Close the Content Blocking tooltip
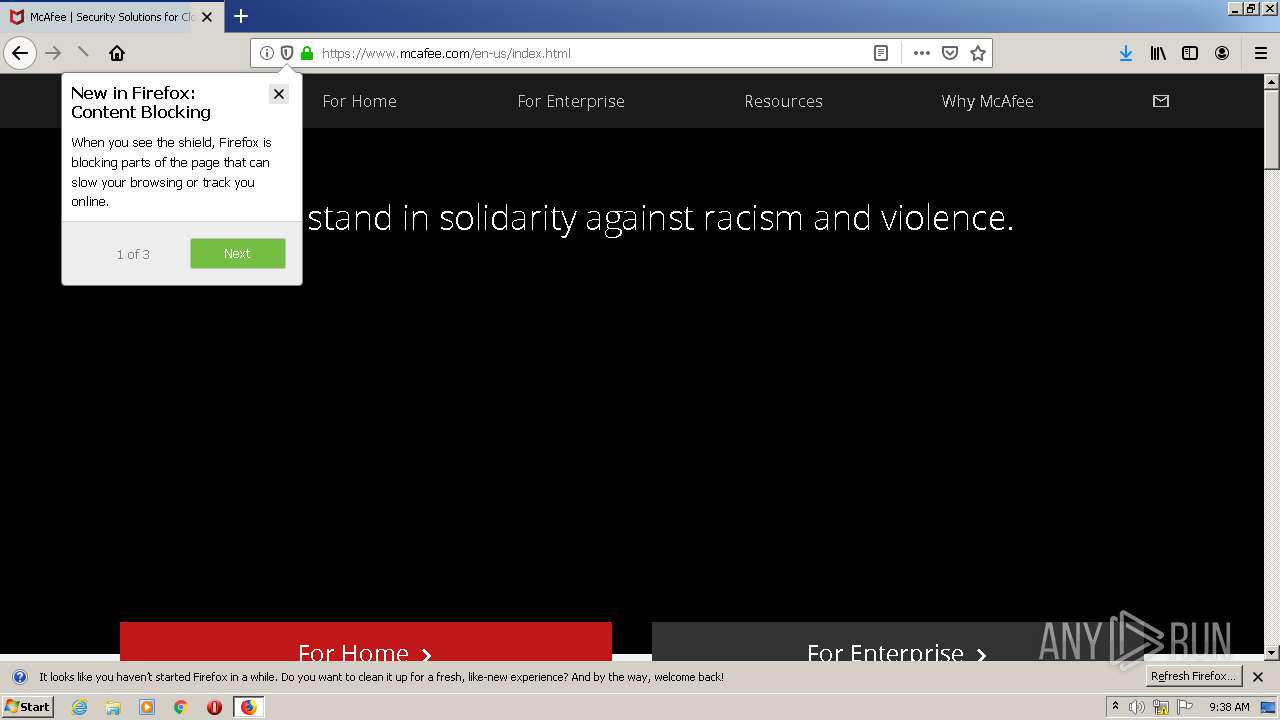 [279, 93]
